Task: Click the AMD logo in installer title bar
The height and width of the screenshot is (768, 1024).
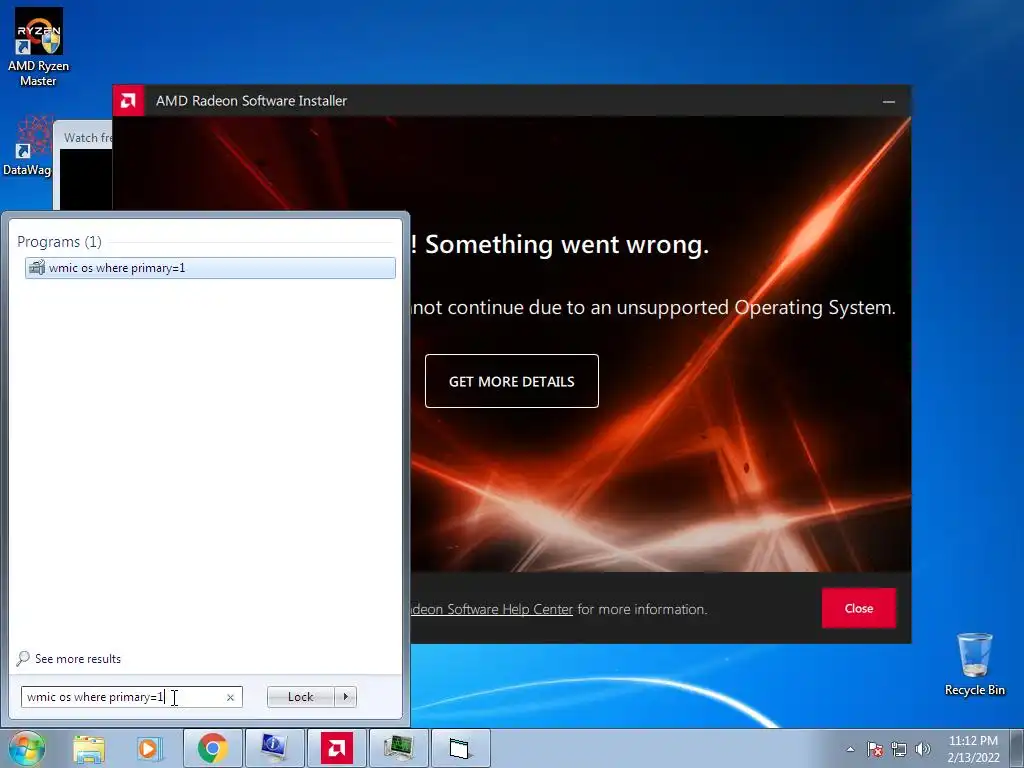Action: [x=128, y=101]
